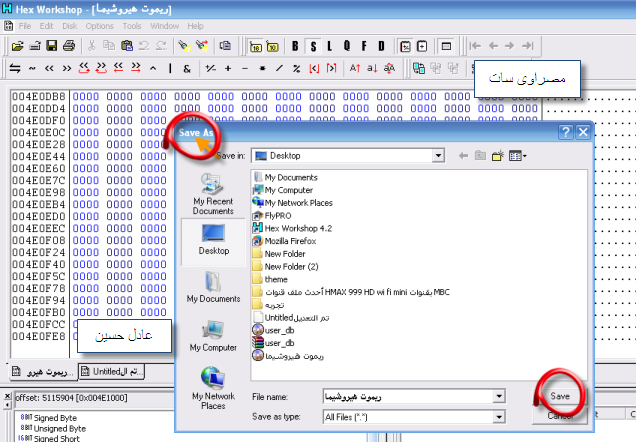This screenshot has width=636, height=442.
Task: Switch offset display to decimal 10 icon
Action: [273, 47]
